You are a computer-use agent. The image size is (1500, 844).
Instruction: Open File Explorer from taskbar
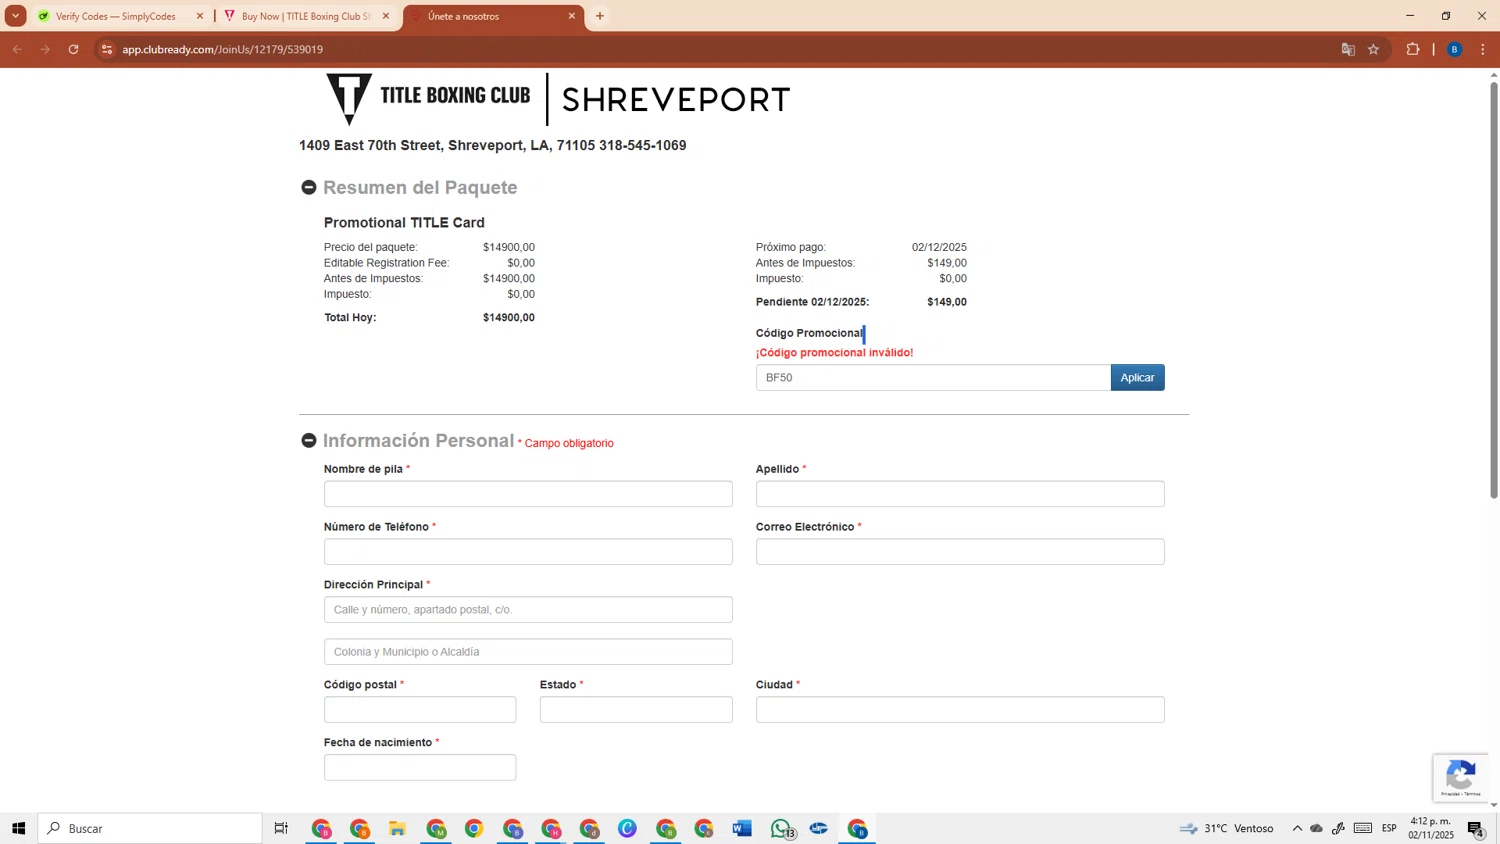point(397,828)
